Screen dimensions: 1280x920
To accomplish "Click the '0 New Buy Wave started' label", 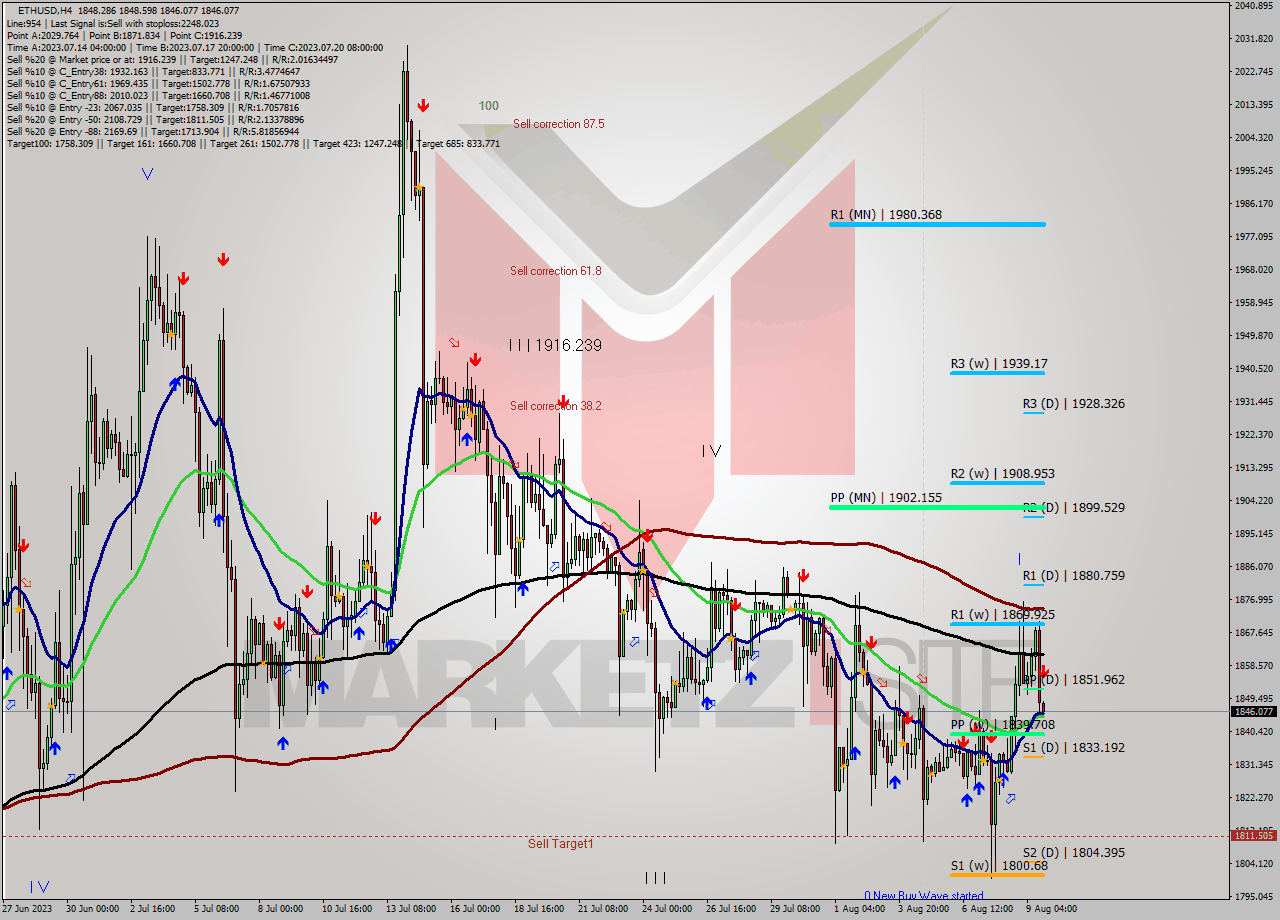I will (x=924, y=896).
